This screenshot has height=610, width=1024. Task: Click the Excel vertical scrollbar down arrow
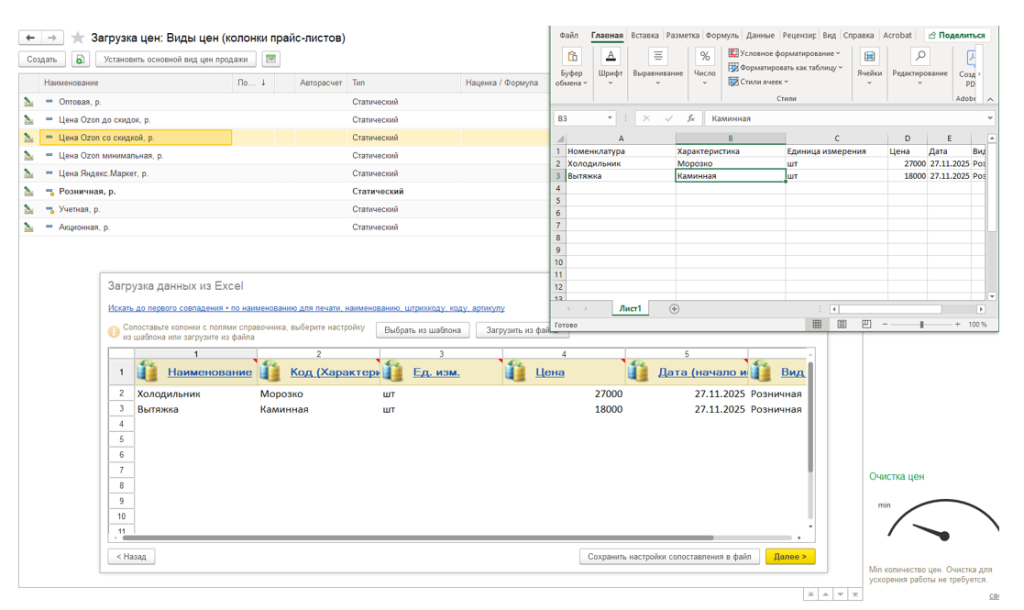(x=992, y=297)
